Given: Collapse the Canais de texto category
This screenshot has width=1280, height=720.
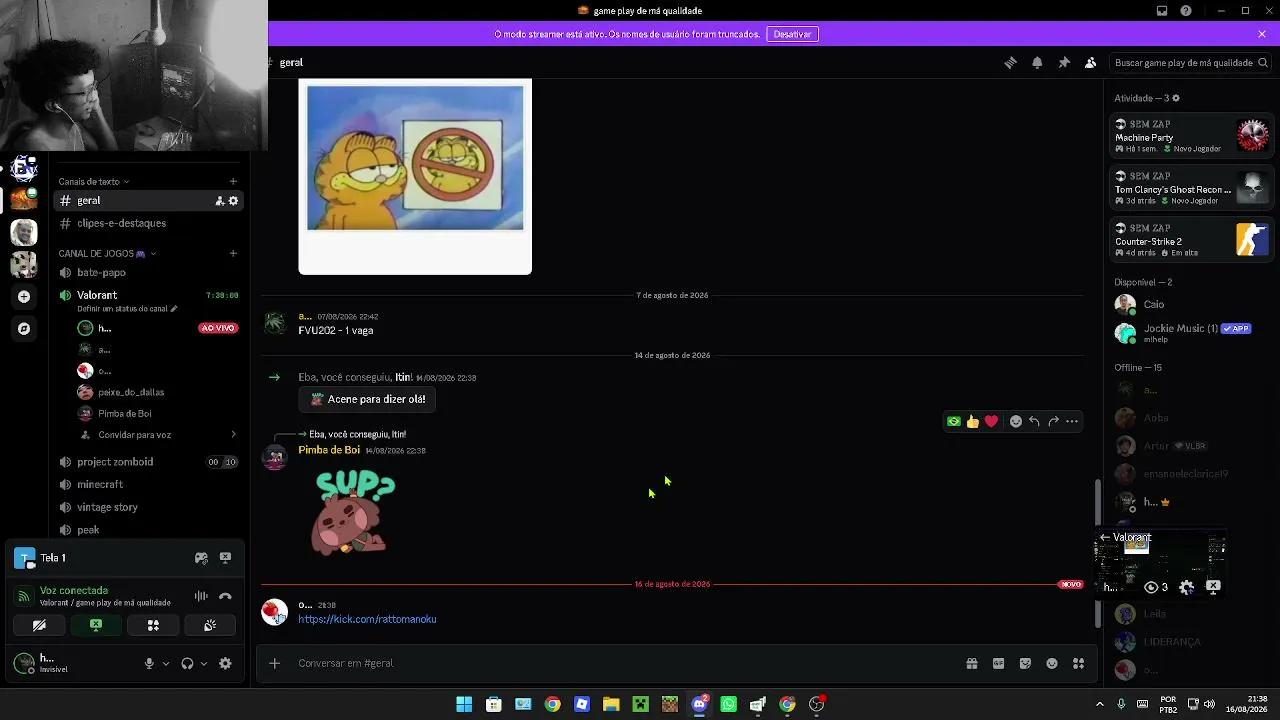Looking at the screenshot, I should (x=93, y=182).
